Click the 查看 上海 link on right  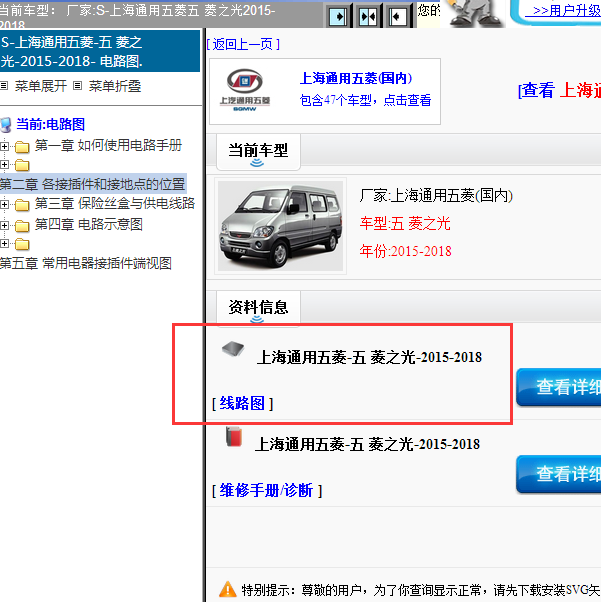[560, 91]
